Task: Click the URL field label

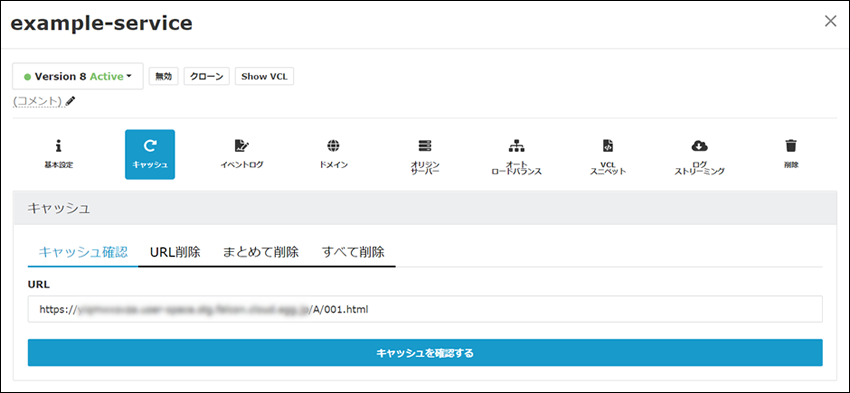Action: point(39,284)
